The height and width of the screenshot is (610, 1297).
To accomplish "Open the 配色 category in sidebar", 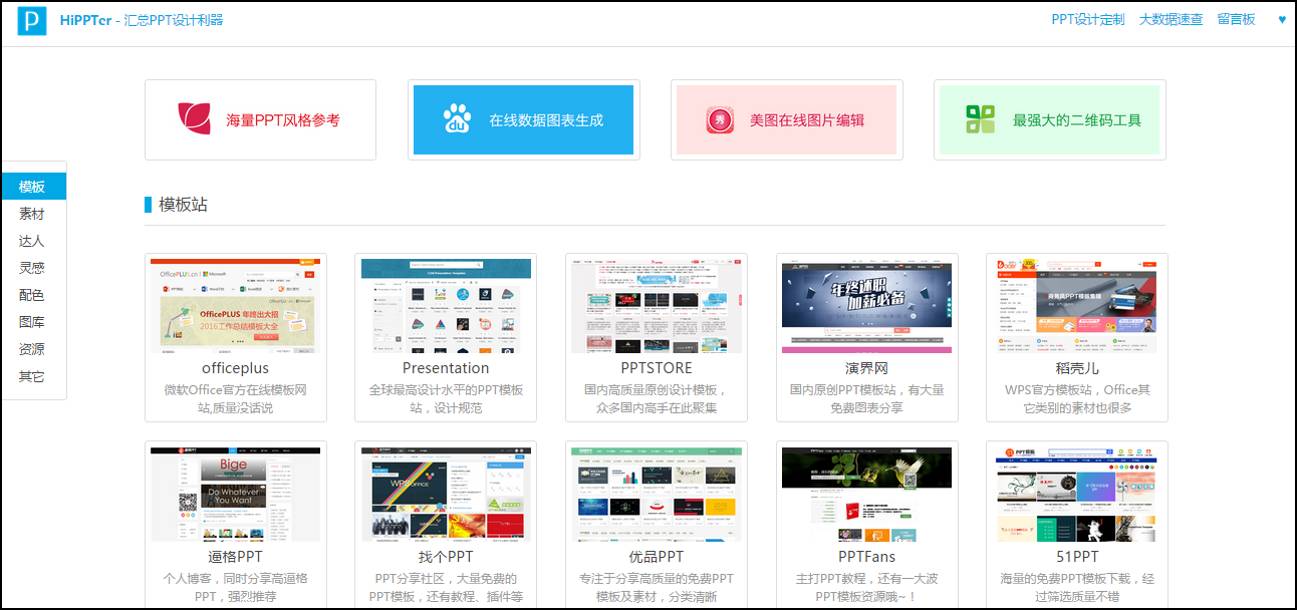I will click(x=32, y=294).
